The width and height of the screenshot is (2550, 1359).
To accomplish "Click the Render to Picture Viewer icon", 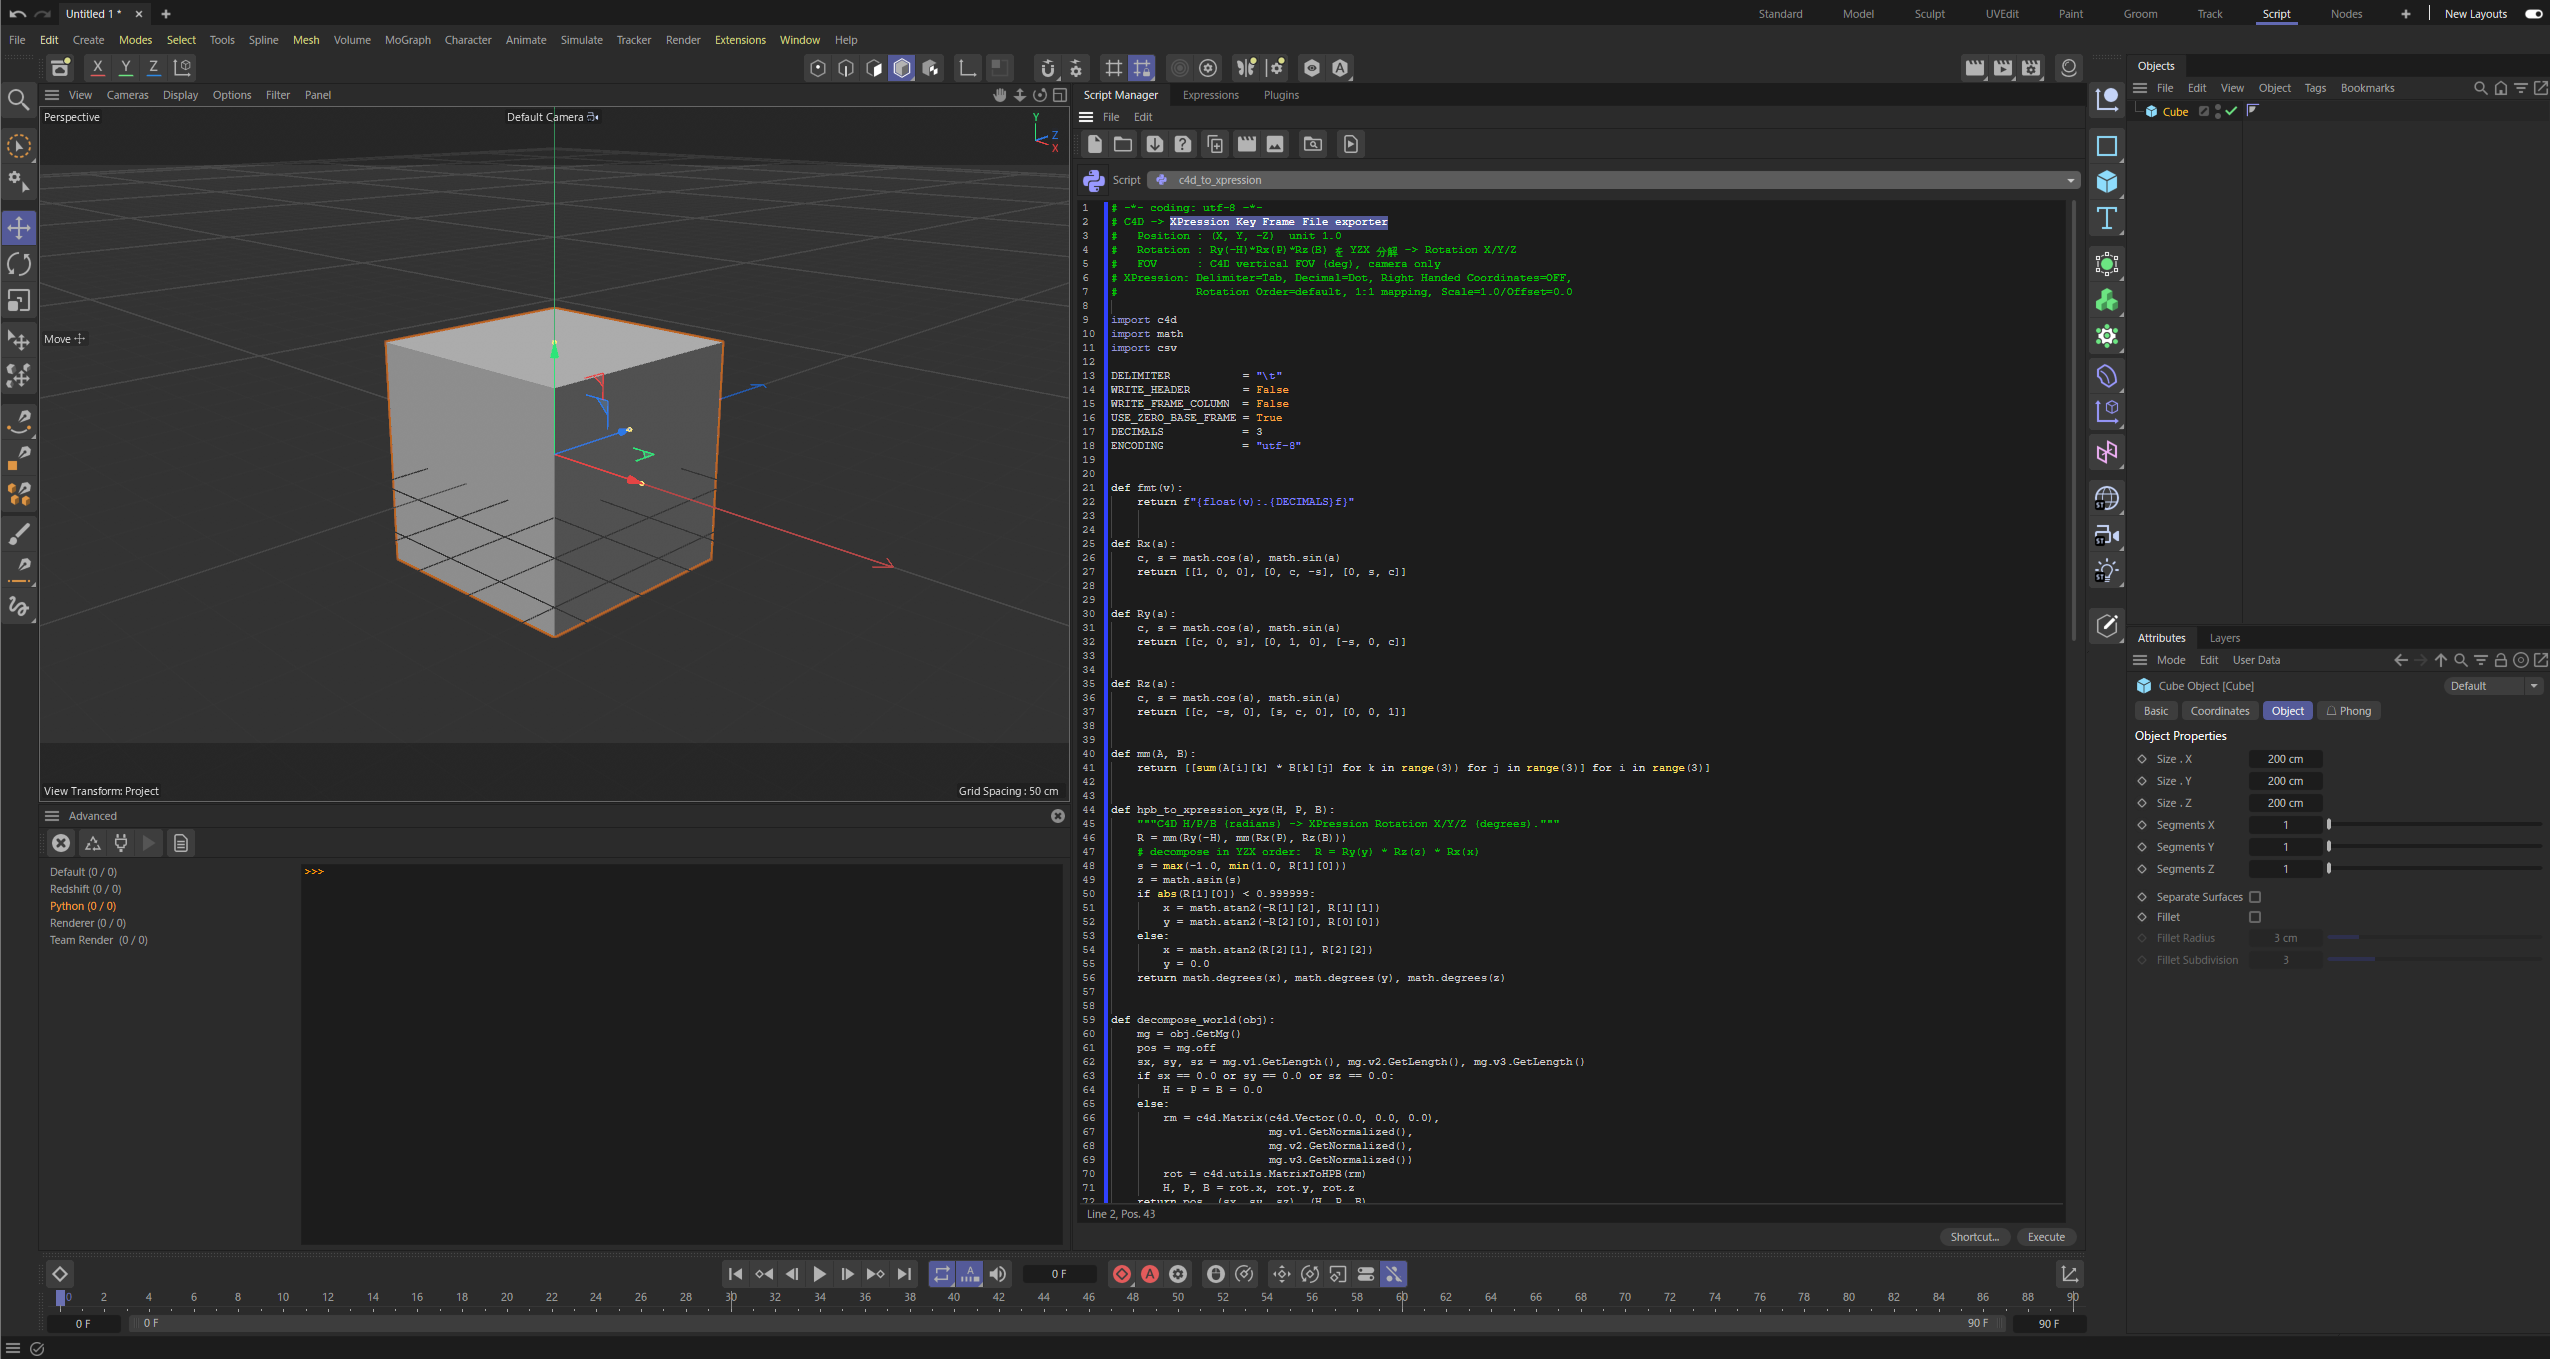I will pos(2003,67).
